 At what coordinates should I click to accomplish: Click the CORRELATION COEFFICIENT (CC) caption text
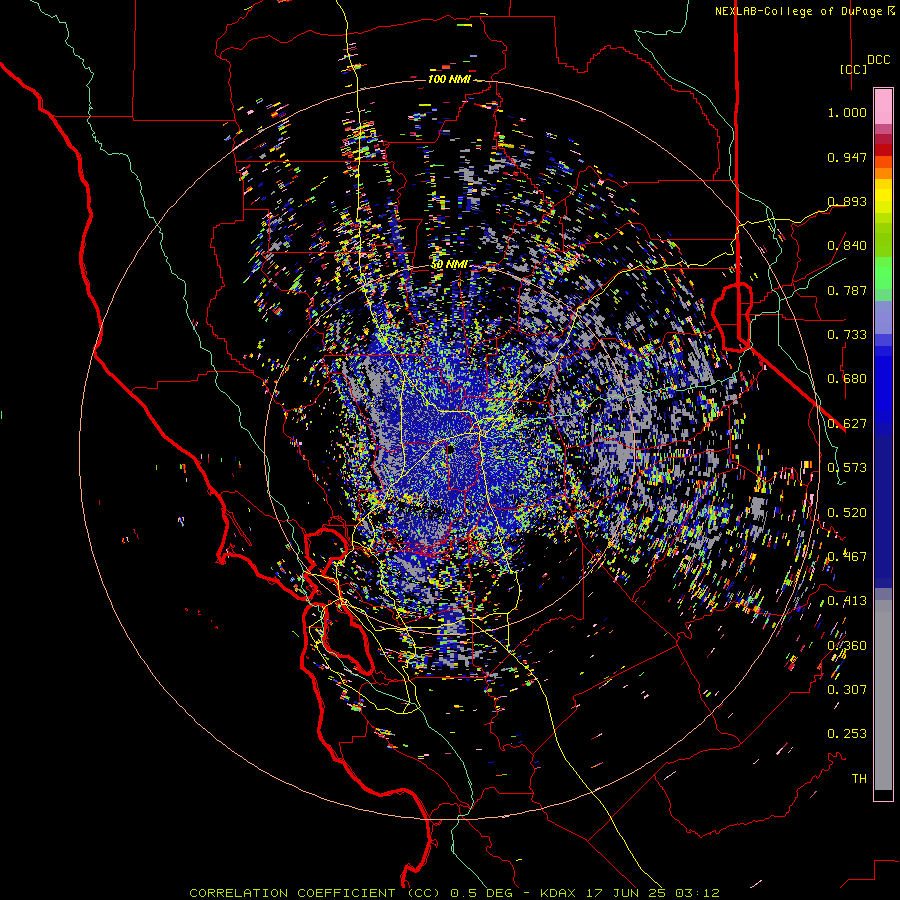(315, 893)
